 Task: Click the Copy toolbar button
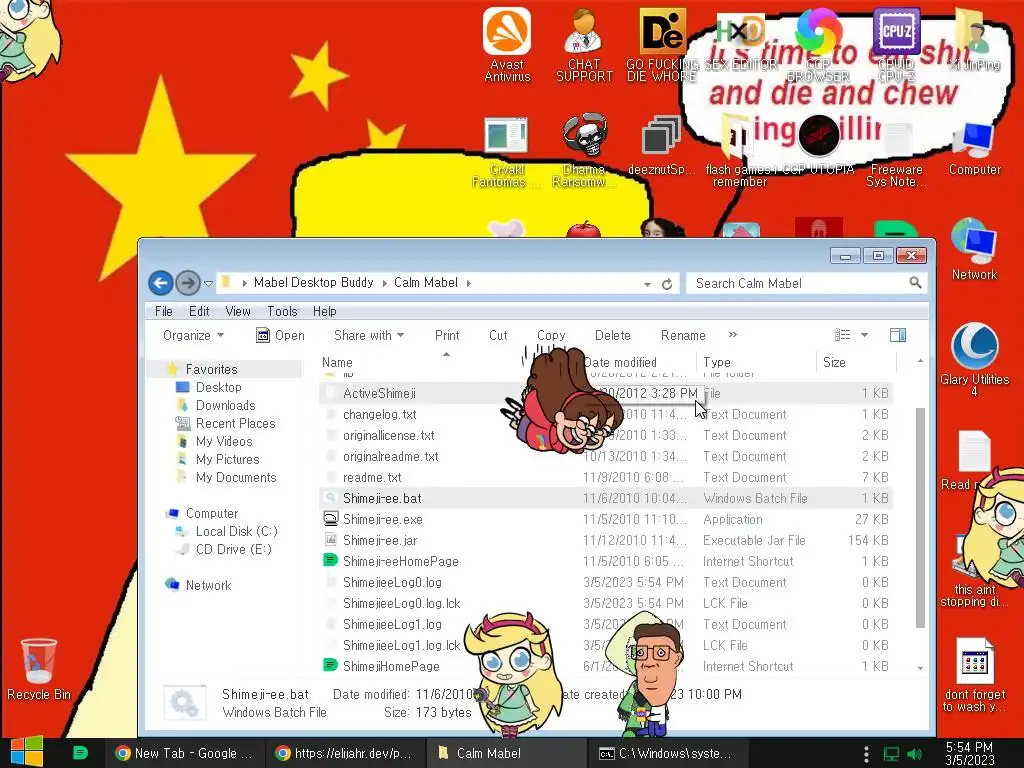click(551, 335)
